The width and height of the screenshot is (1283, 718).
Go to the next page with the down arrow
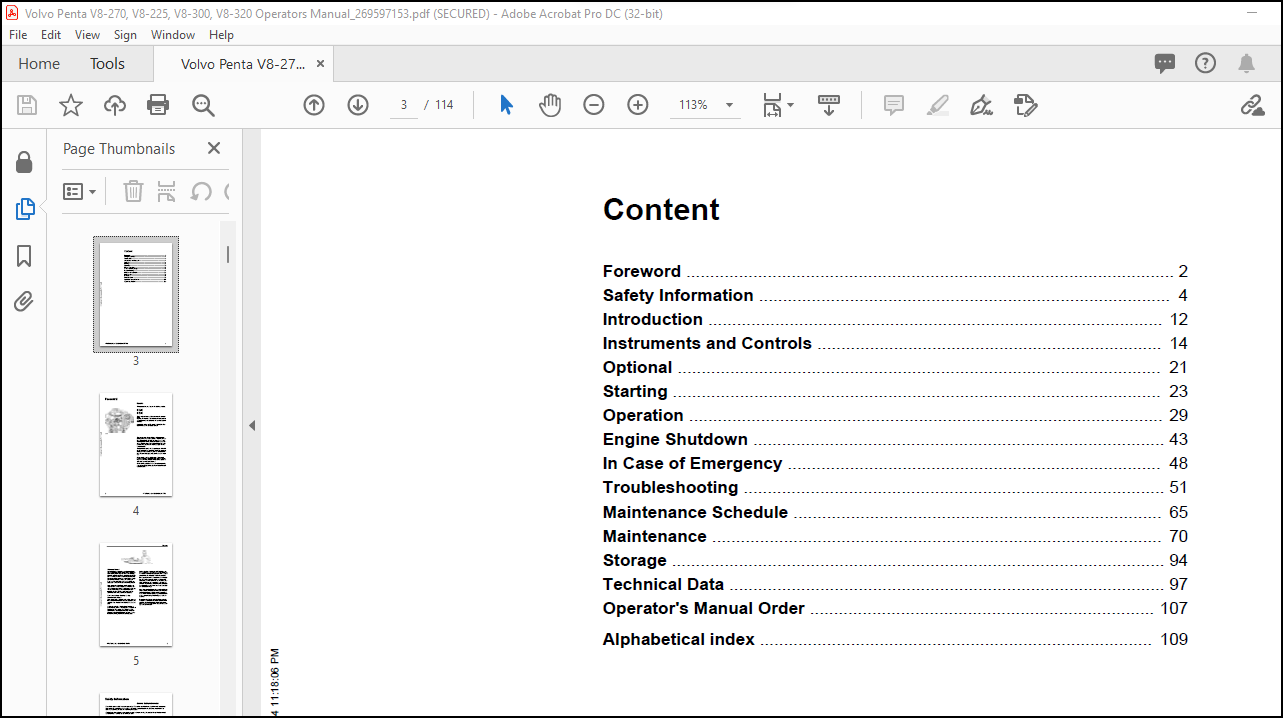click(x=358, y=105)
